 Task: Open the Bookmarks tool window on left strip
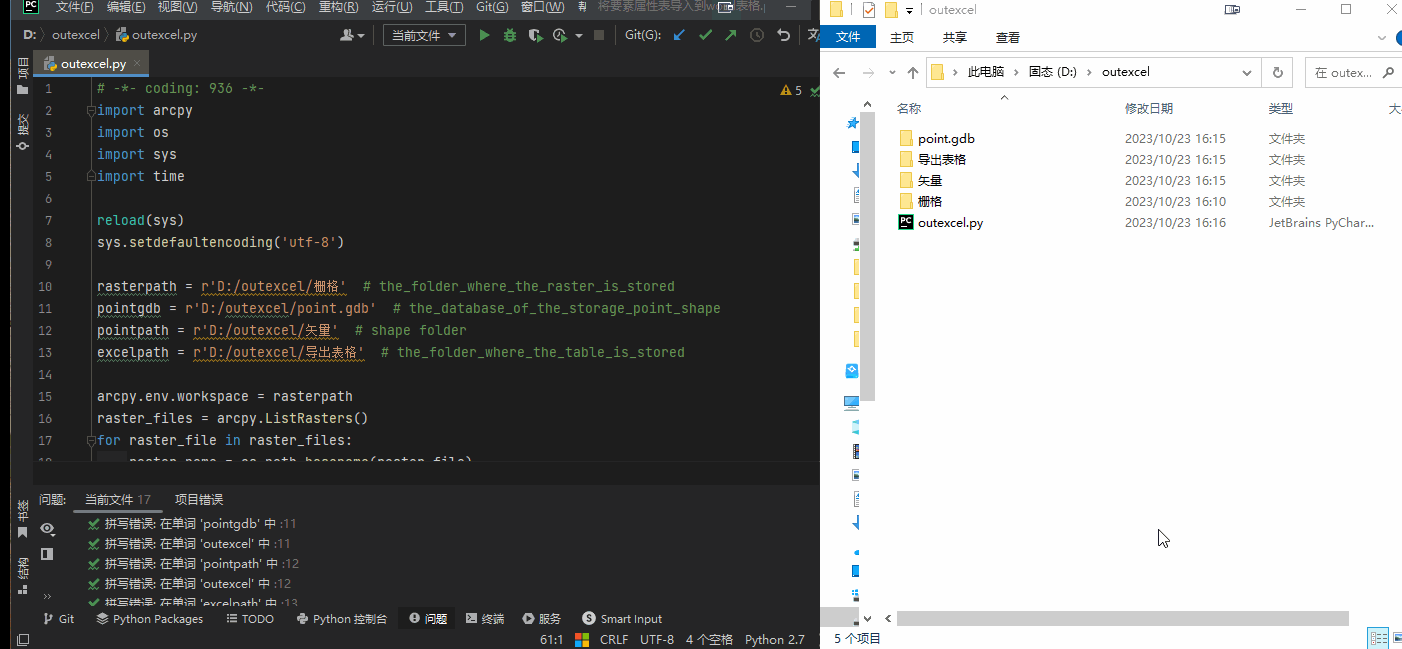point(22,519)
